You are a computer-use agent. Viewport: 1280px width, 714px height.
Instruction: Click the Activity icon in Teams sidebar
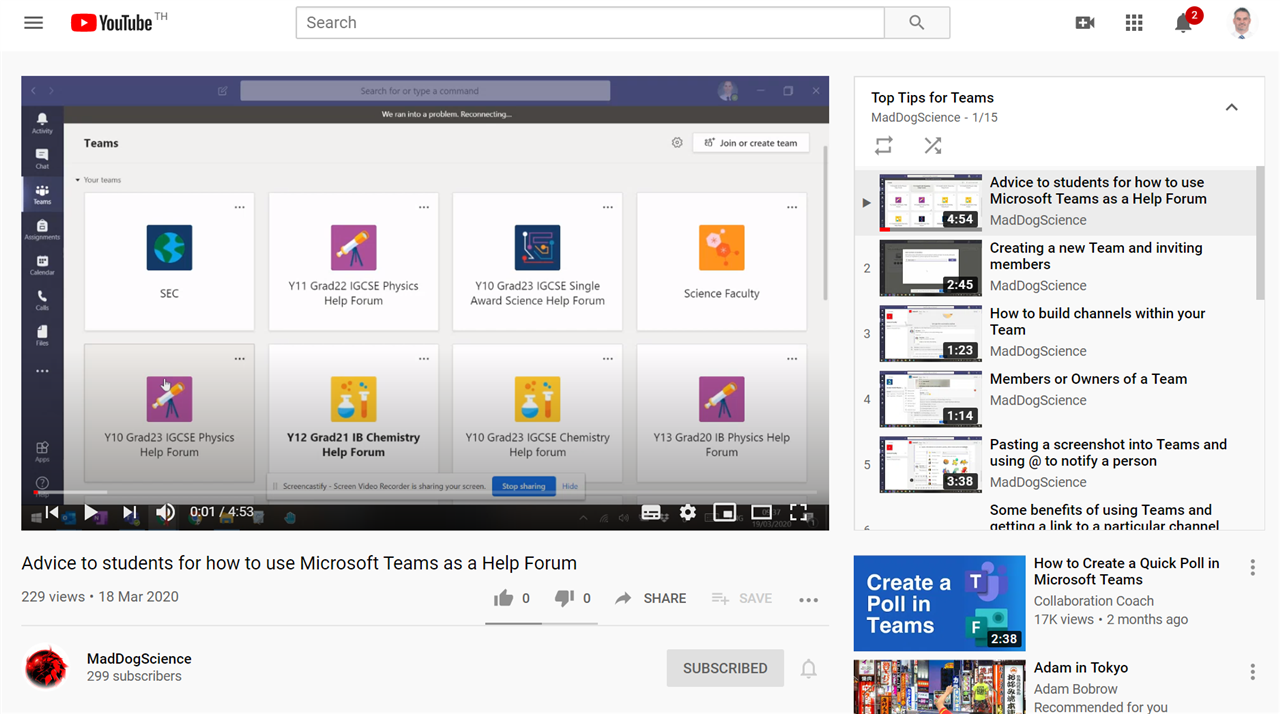click(42, 123)
